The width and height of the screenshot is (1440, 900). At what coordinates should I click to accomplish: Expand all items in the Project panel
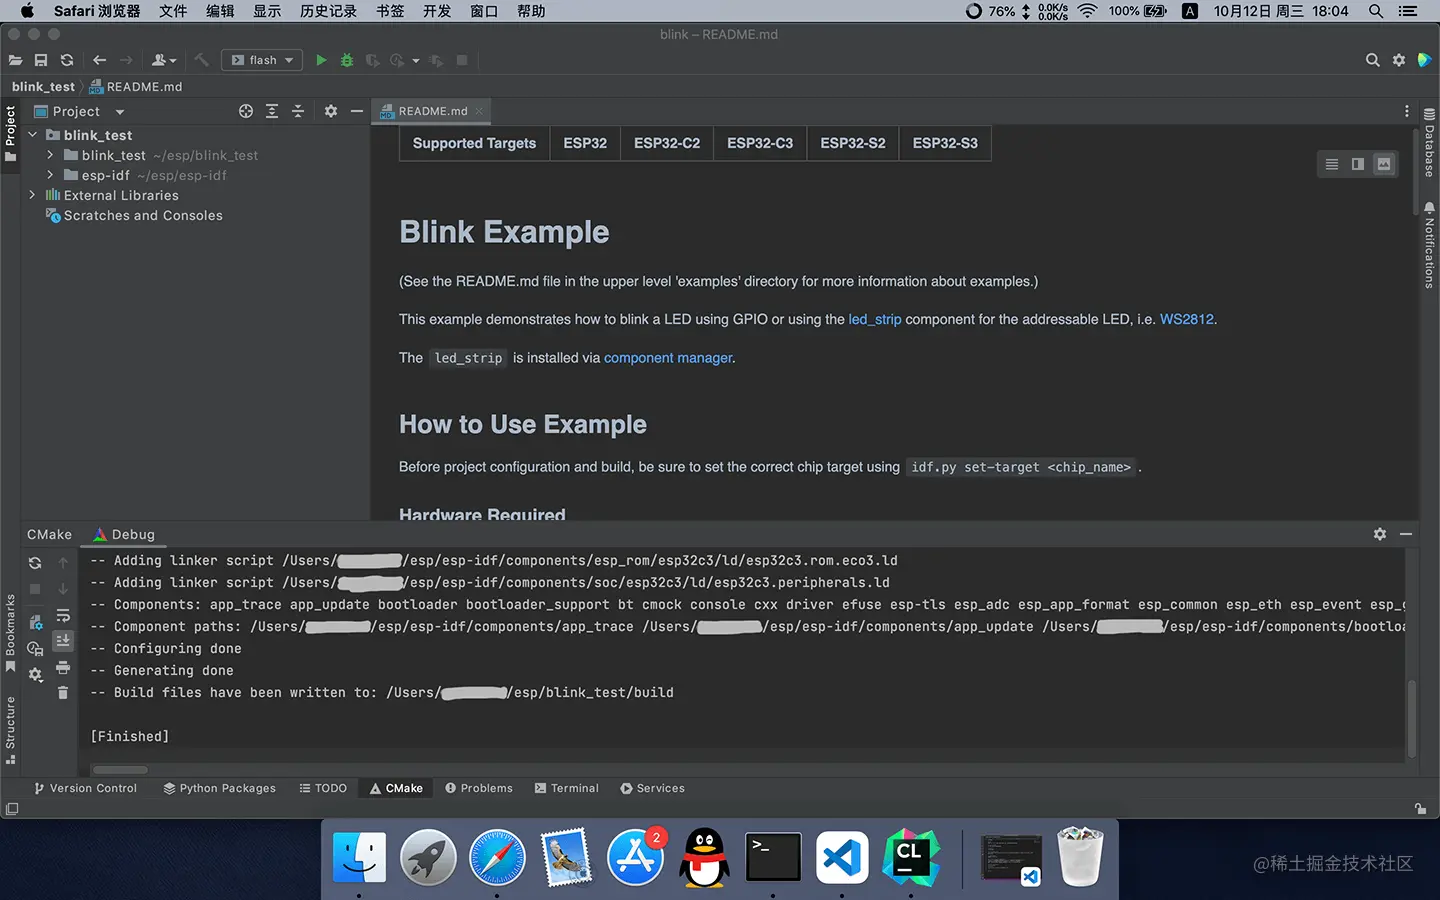[272, 111]
